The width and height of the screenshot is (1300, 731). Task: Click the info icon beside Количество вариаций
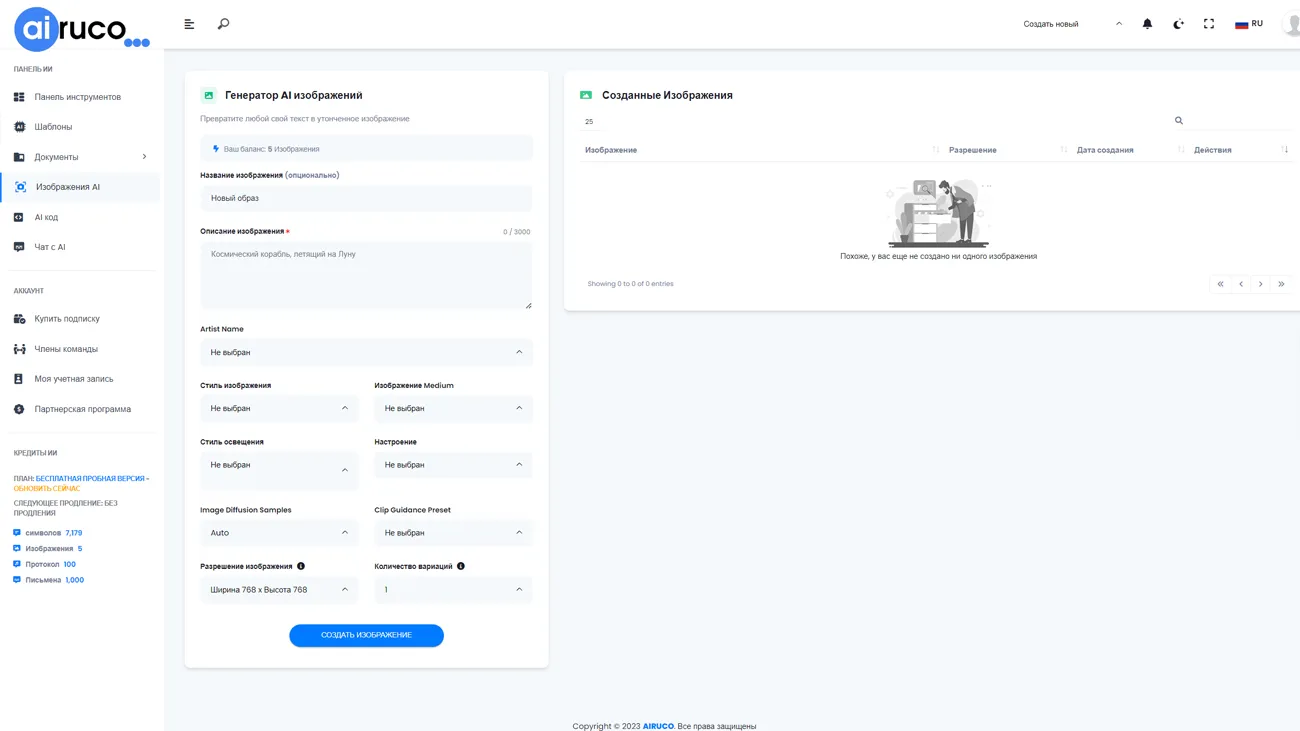(x=461, y=566)
